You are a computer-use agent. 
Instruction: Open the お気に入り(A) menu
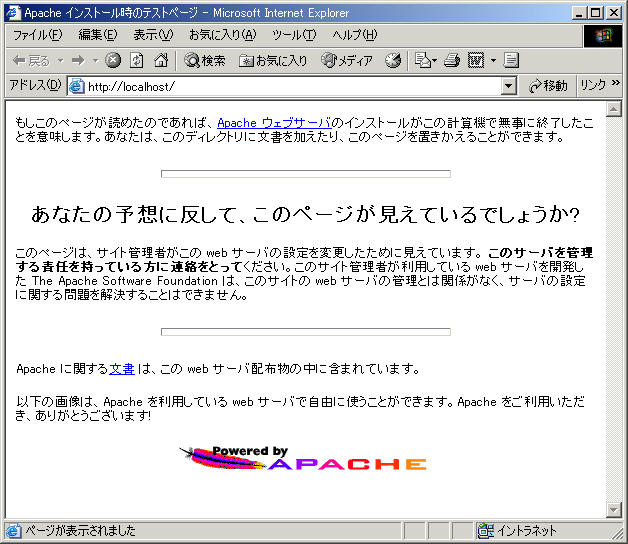pyautogui.click(x=222, y=35)
